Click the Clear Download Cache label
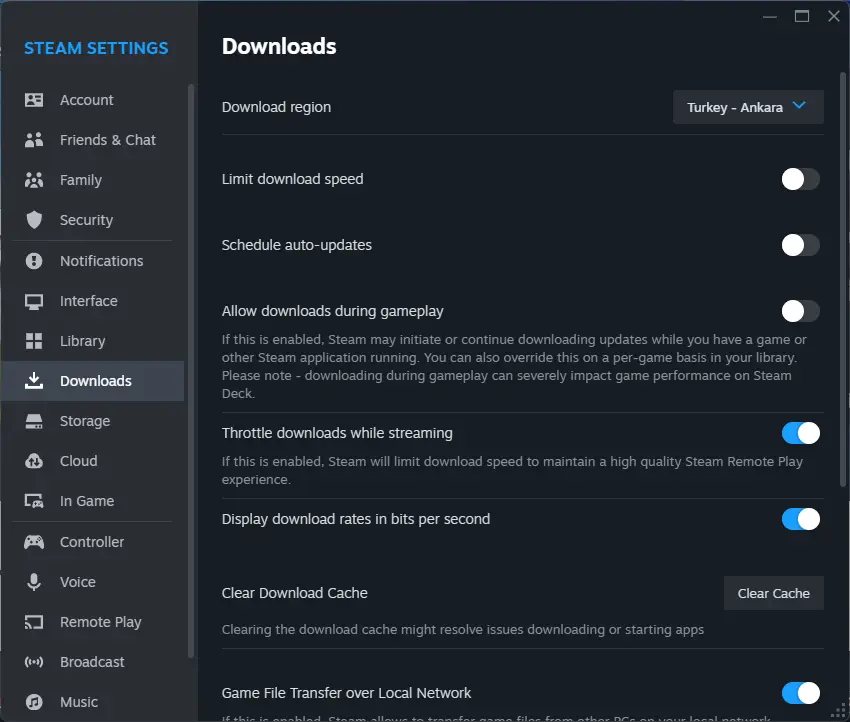This screenshot has width=850, height=722. pos(295,593)
